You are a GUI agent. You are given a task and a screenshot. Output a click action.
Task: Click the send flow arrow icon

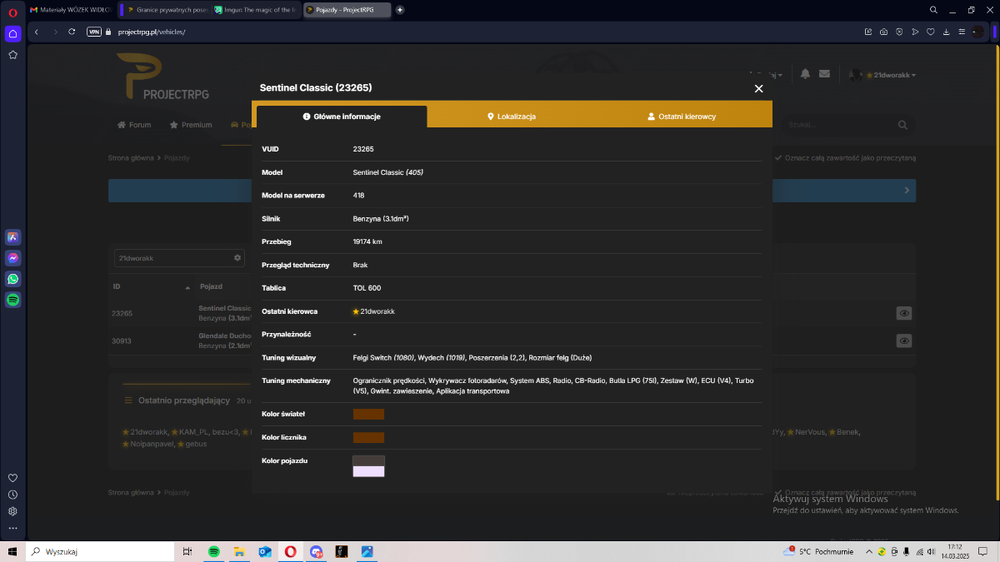(915, 32)
